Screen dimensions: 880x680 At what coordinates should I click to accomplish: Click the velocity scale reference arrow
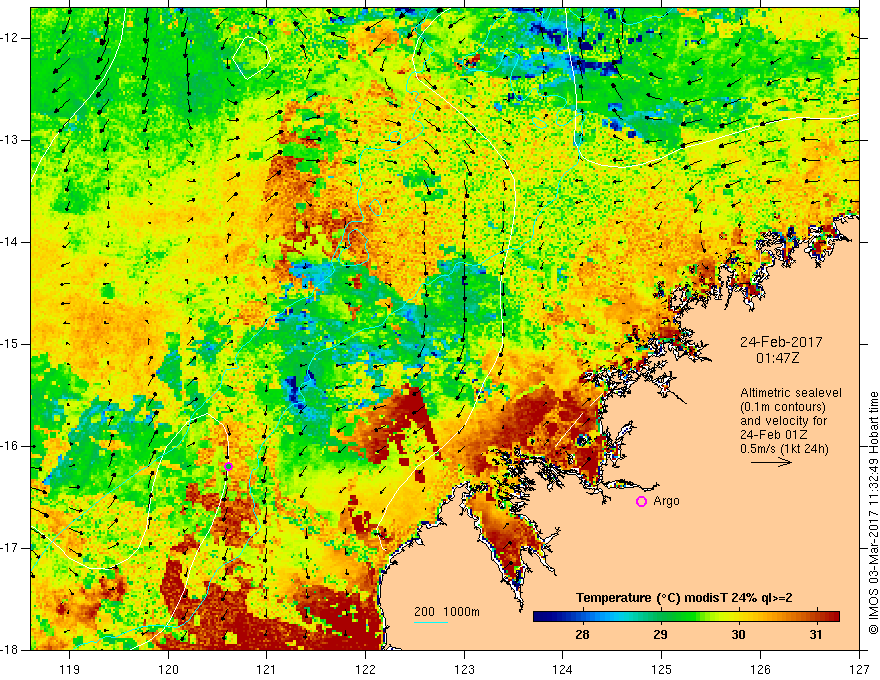[x=771, y=463]
